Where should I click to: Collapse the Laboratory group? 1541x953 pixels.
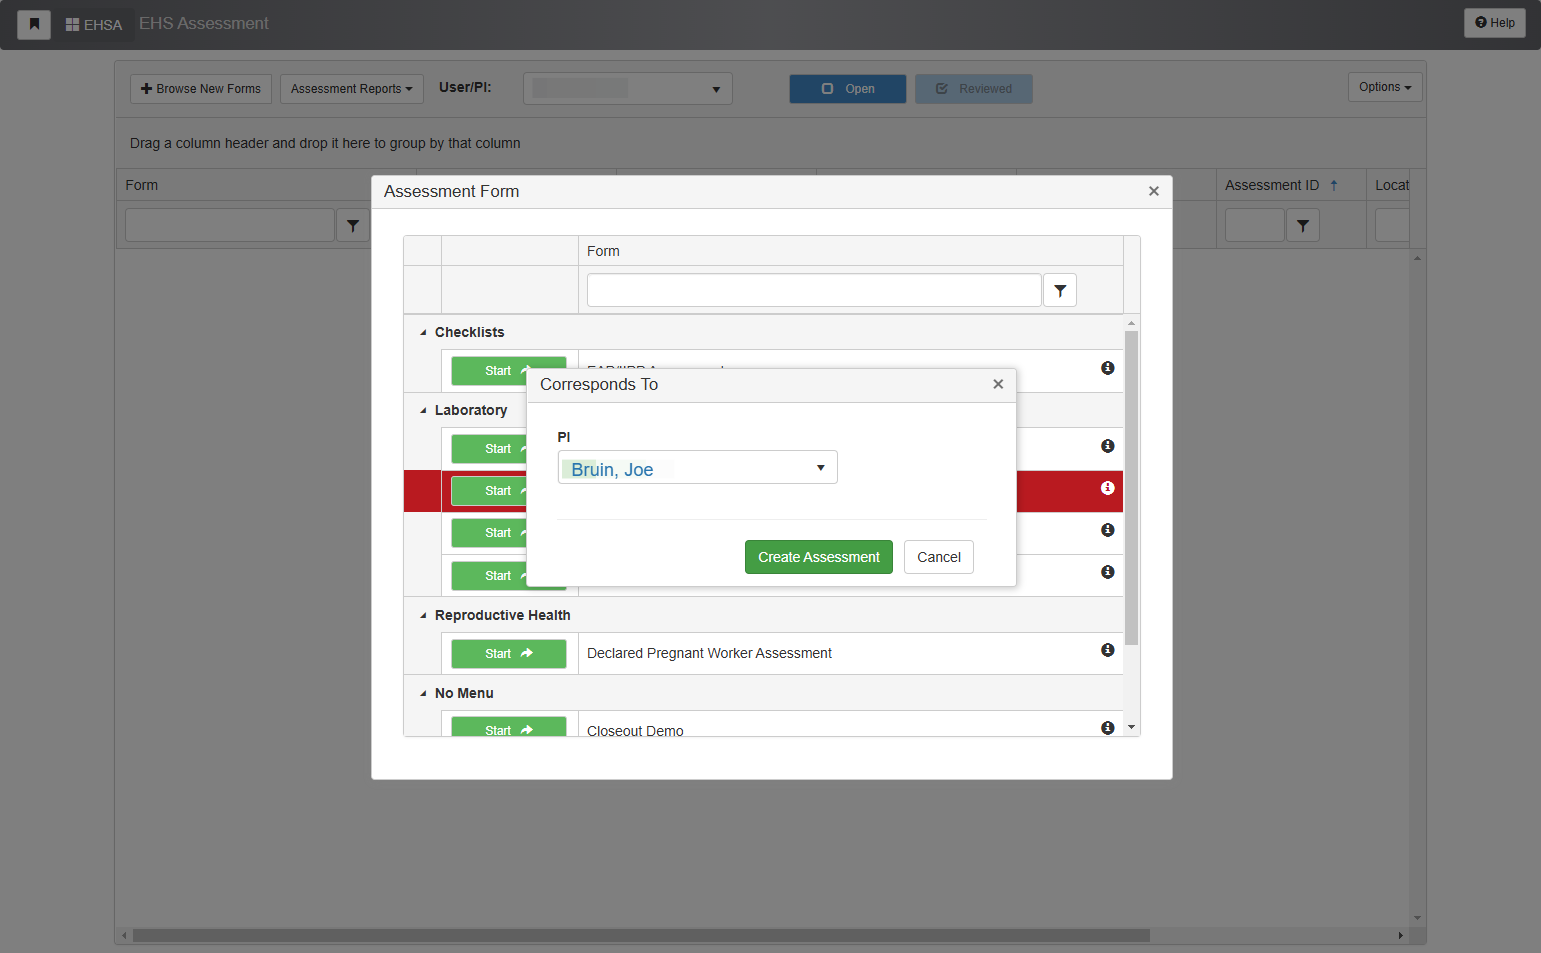coord(423,410)
